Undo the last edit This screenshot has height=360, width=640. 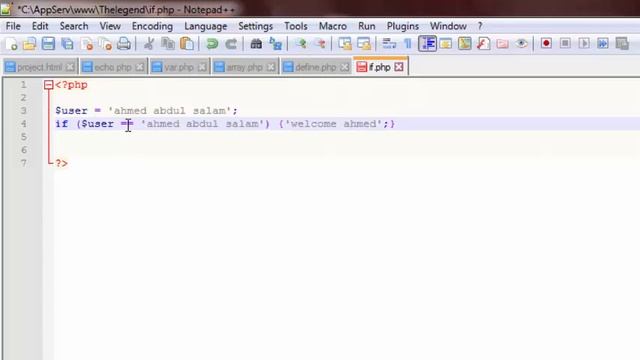pos(212,44)
